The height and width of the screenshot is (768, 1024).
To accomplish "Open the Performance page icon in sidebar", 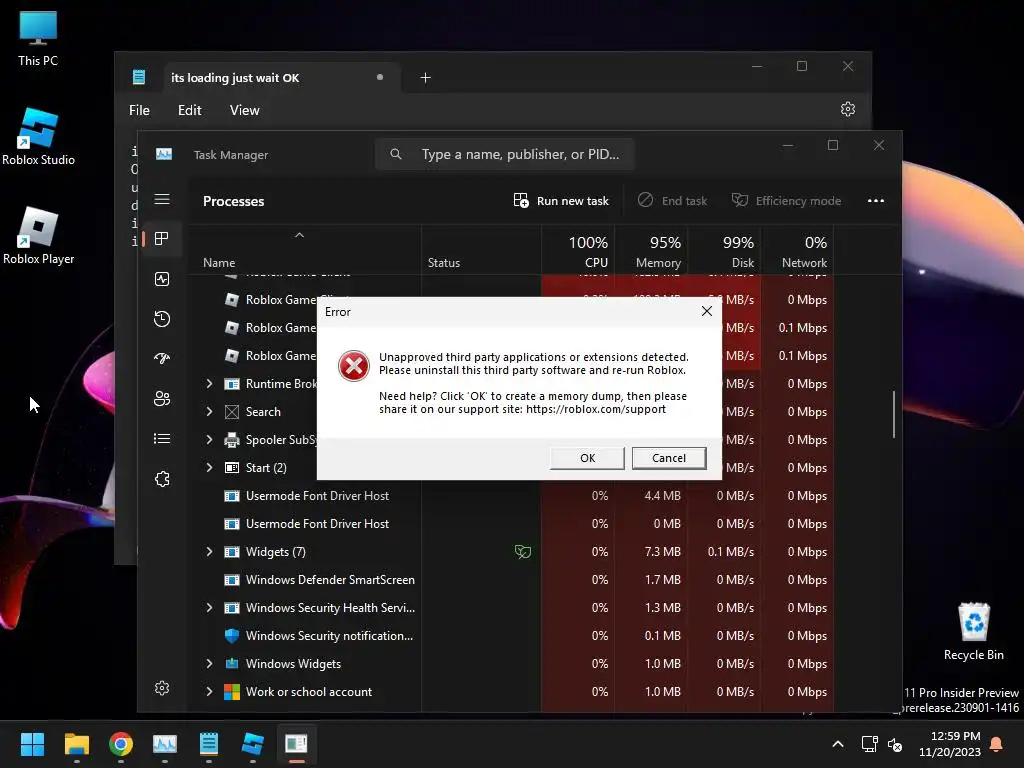I will point(162,279).
